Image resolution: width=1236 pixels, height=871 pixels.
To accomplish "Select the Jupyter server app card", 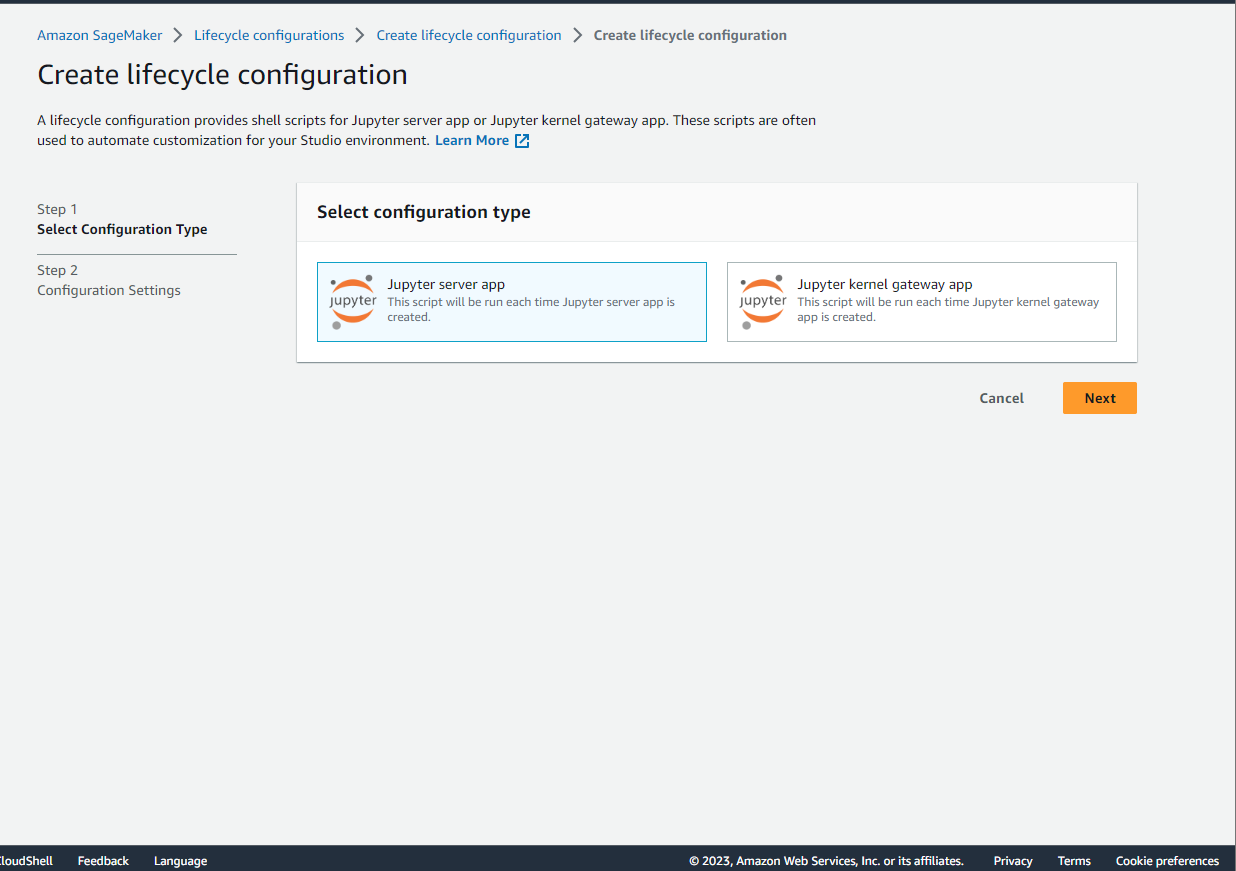I will pos(512,302).
